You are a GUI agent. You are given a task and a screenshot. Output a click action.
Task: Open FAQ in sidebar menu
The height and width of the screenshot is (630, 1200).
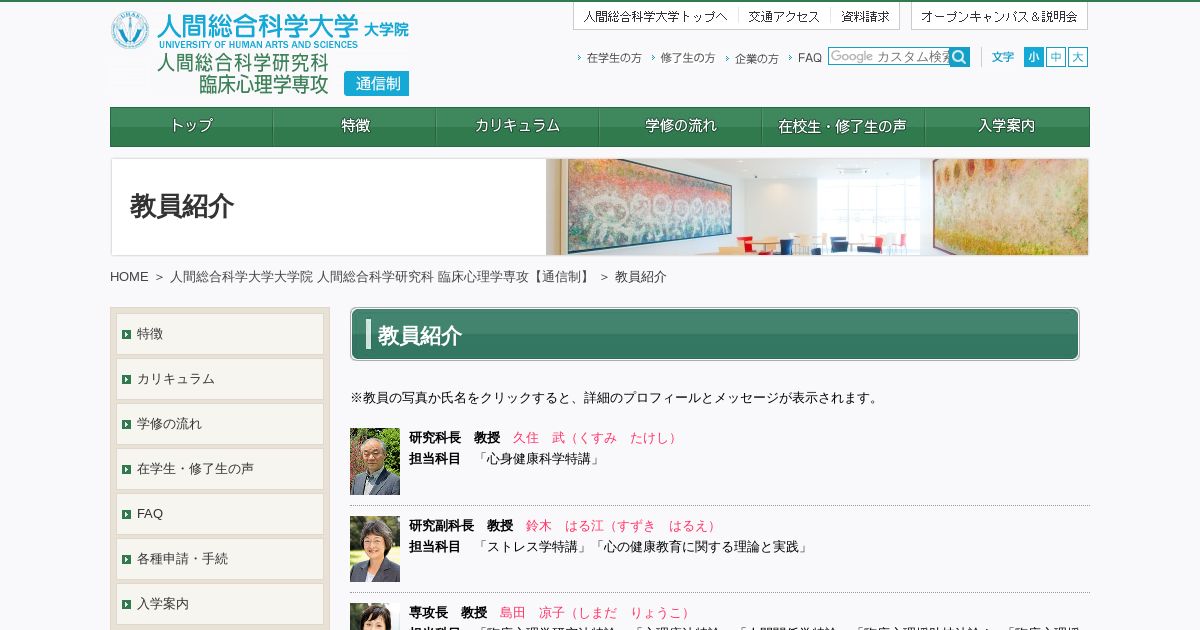coord(220,514)
